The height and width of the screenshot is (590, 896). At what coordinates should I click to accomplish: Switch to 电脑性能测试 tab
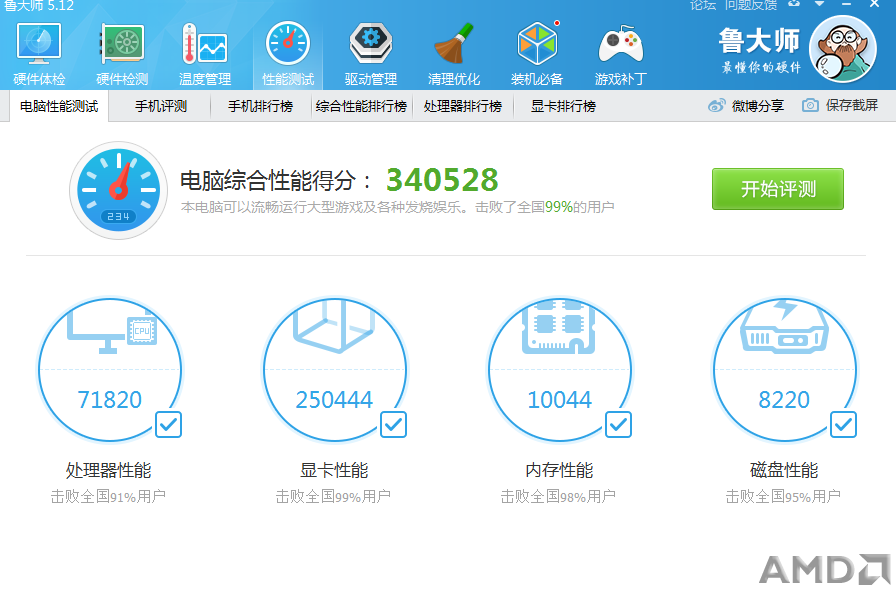59,106
